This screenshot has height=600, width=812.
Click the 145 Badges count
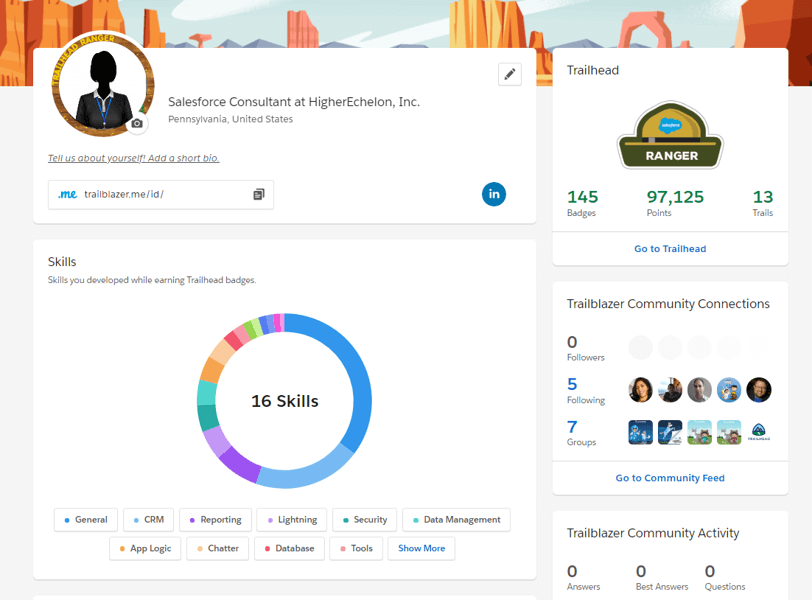click(x=583, y=197)
